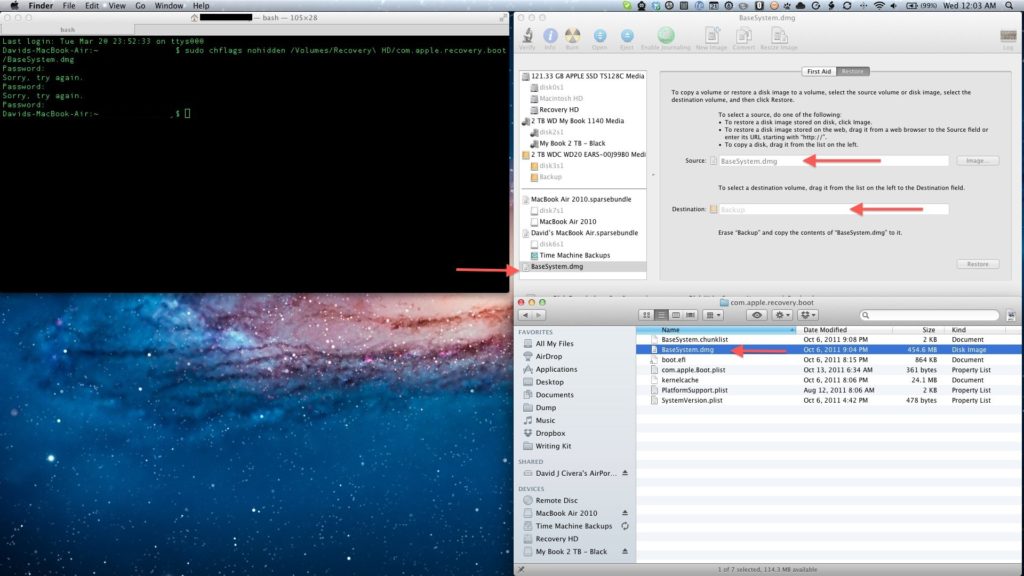Select Recovery HD in Disk Utility list
1024x576 pixels.
click(x=558, y=110)
